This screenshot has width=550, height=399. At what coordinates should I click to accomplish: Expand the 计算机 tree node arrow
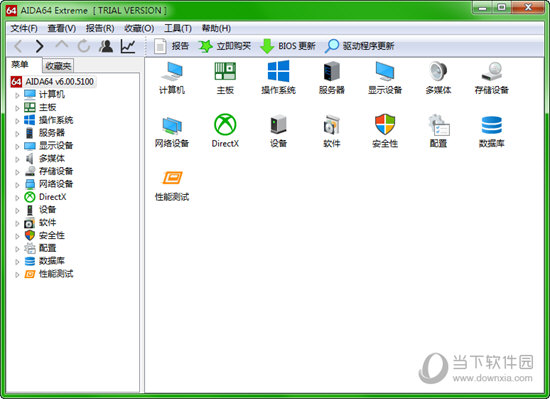(17, 95)
